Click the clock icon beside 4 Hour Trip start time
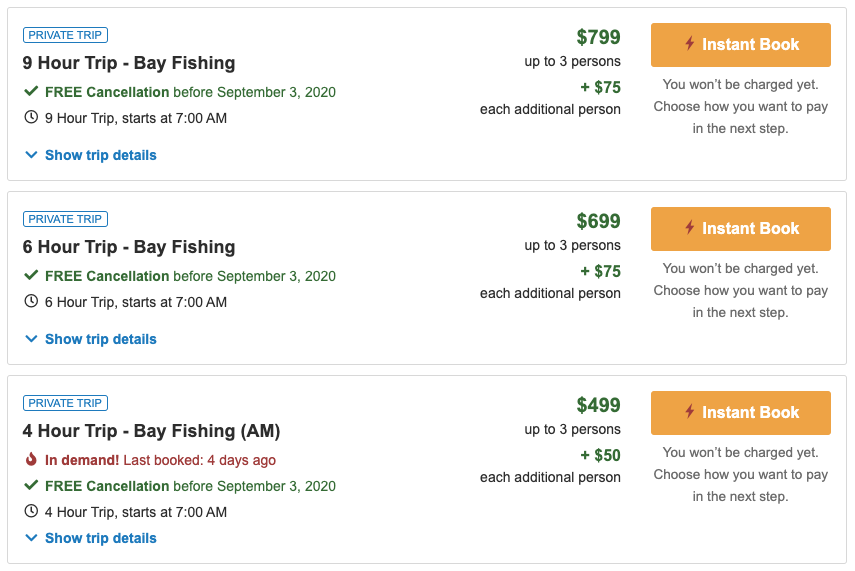 [31, 511]
